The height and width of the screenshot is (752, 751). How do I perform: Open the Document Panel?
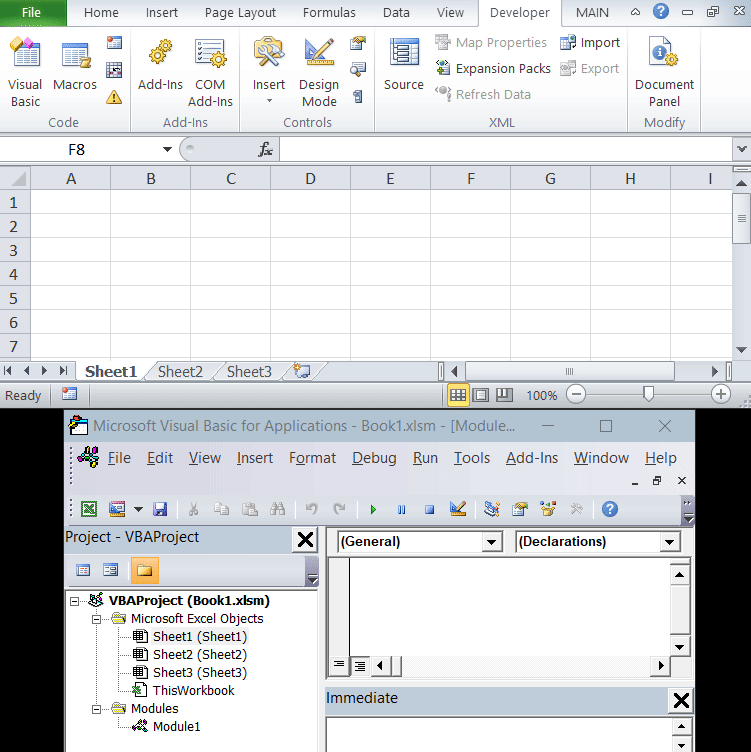[x=664, y=72]
